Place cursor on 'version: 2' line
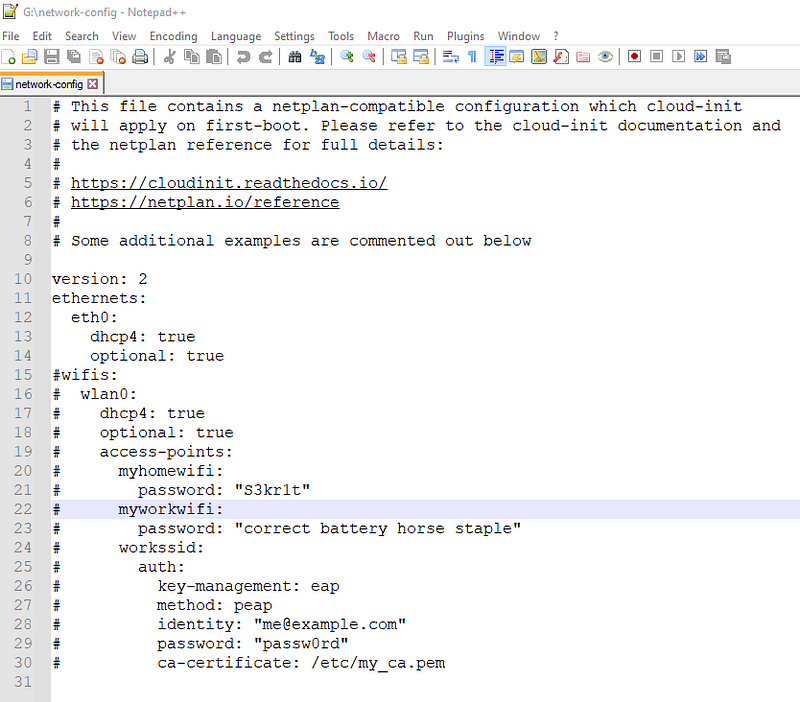Image resolution: width=800 pixels, height=702 pixels. click(99, 279)
